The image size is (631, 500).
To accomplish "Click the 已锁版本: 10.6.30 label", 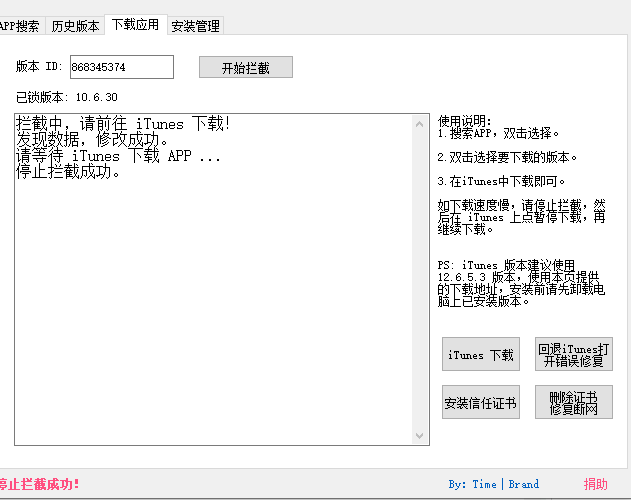I will (67, 97).
